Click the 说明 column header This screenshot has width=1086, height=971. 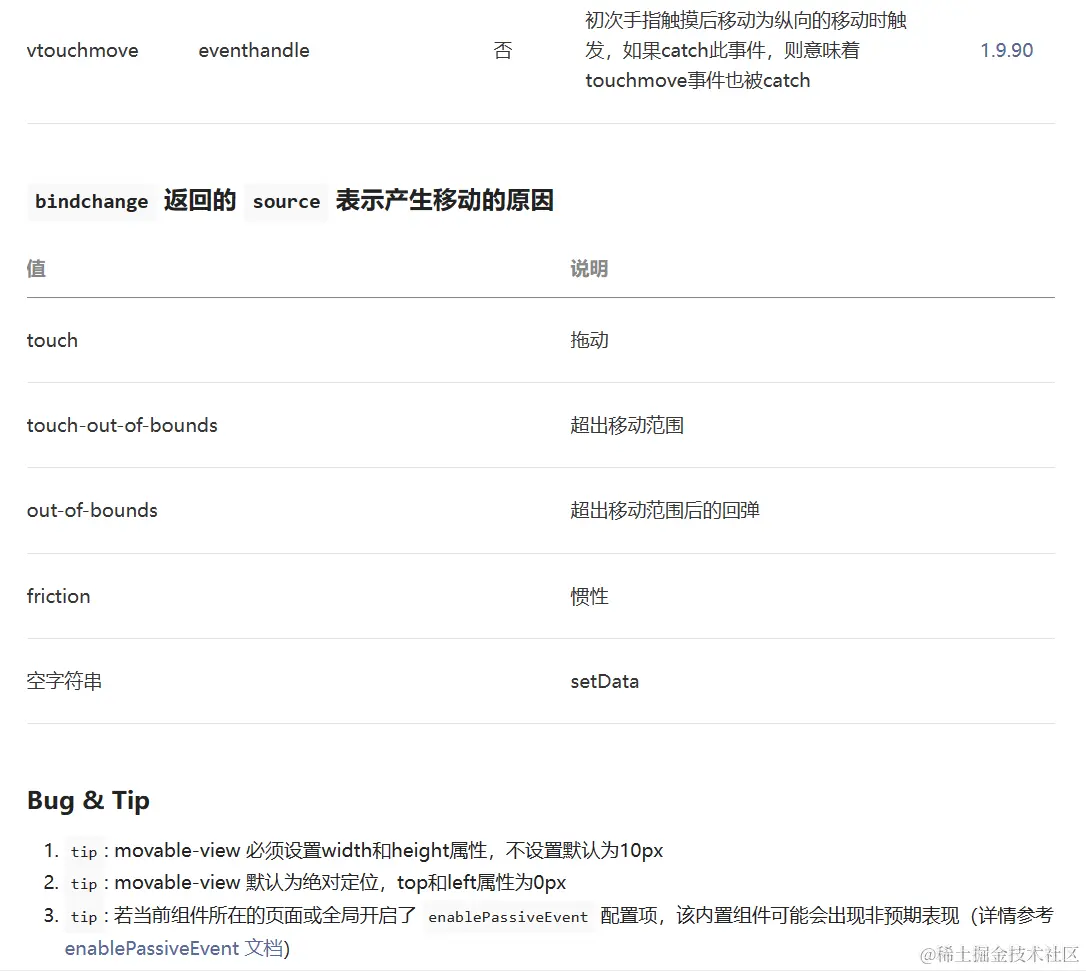pyautogui.click(x=589, y=269)
